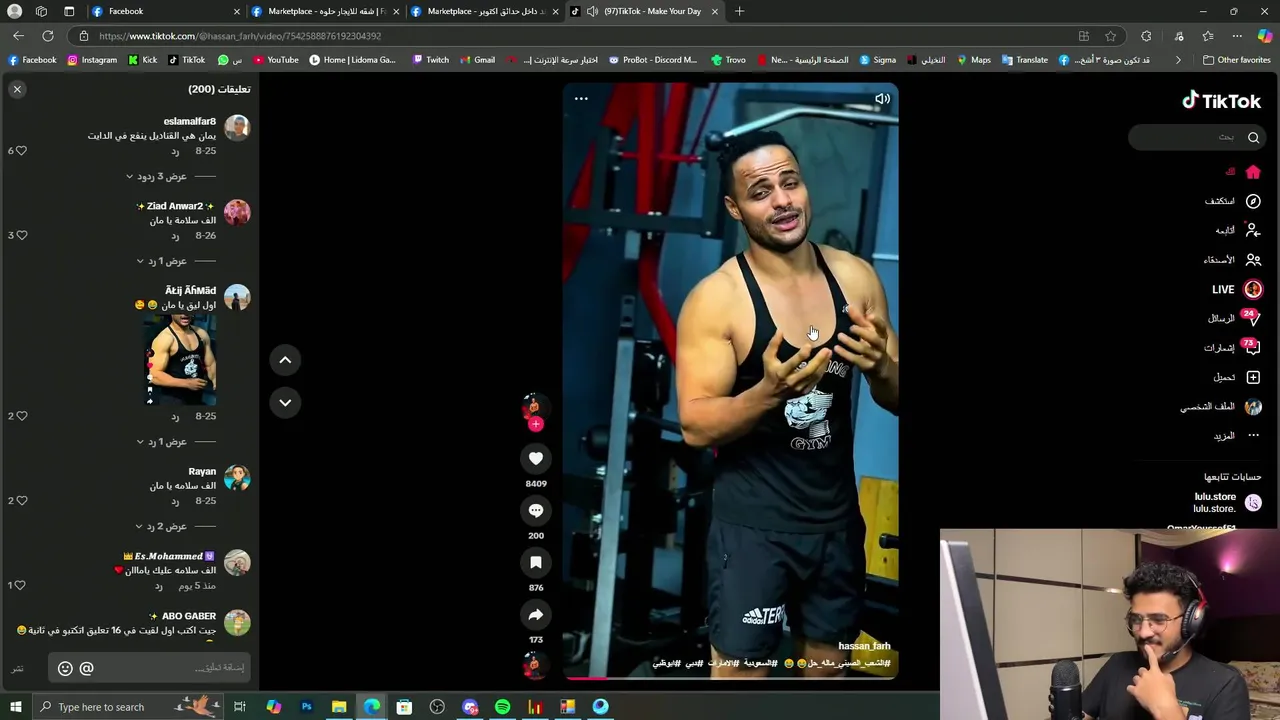1280x720 pixels.
Task: Click Windows Start button
Action: point(15,707)
